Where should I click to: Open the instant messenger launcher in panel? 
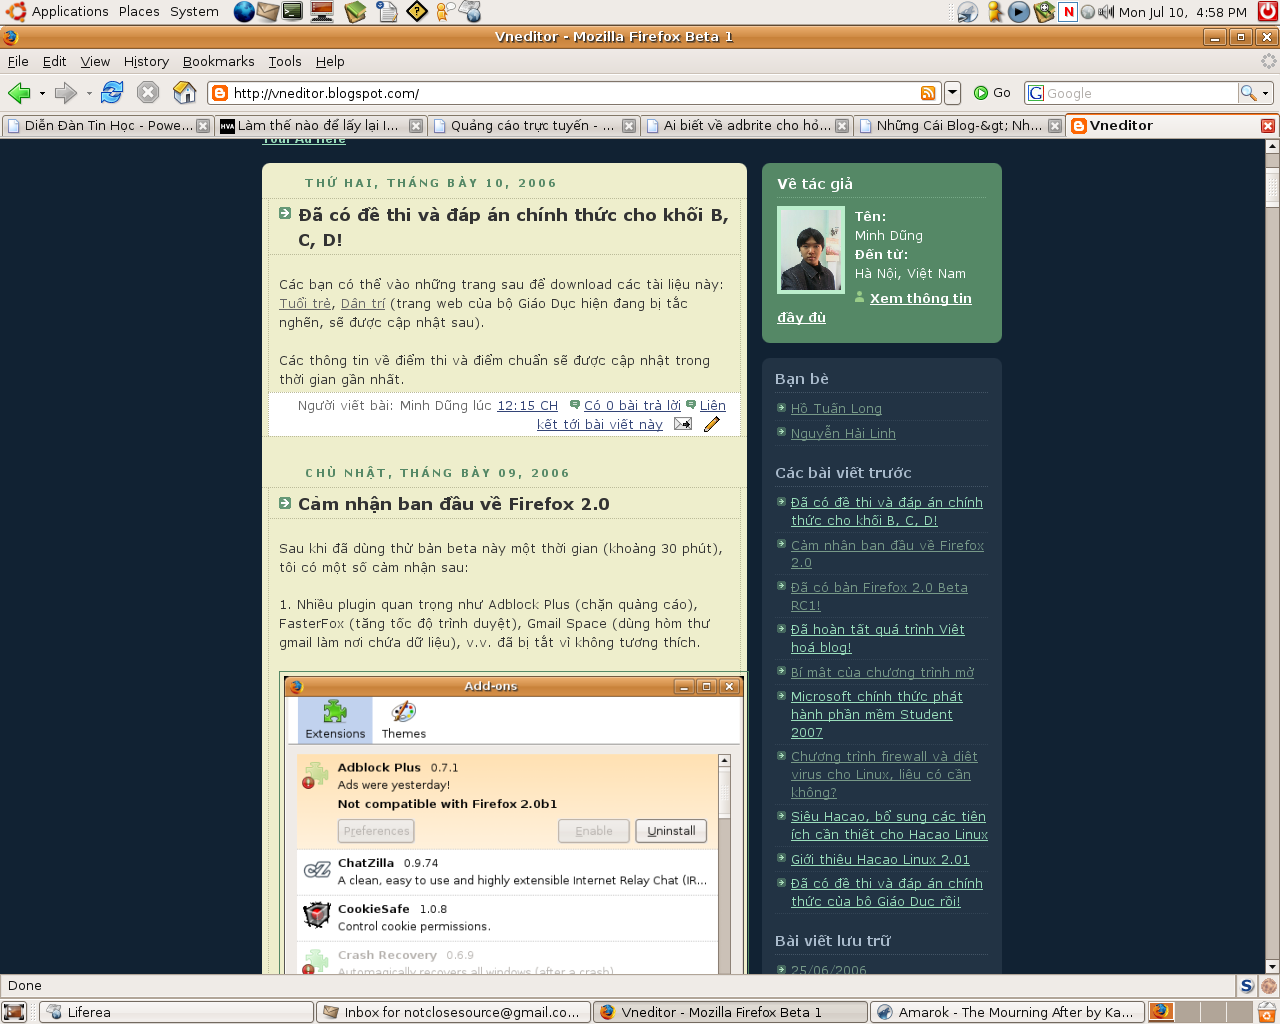[x=444, y=12]
